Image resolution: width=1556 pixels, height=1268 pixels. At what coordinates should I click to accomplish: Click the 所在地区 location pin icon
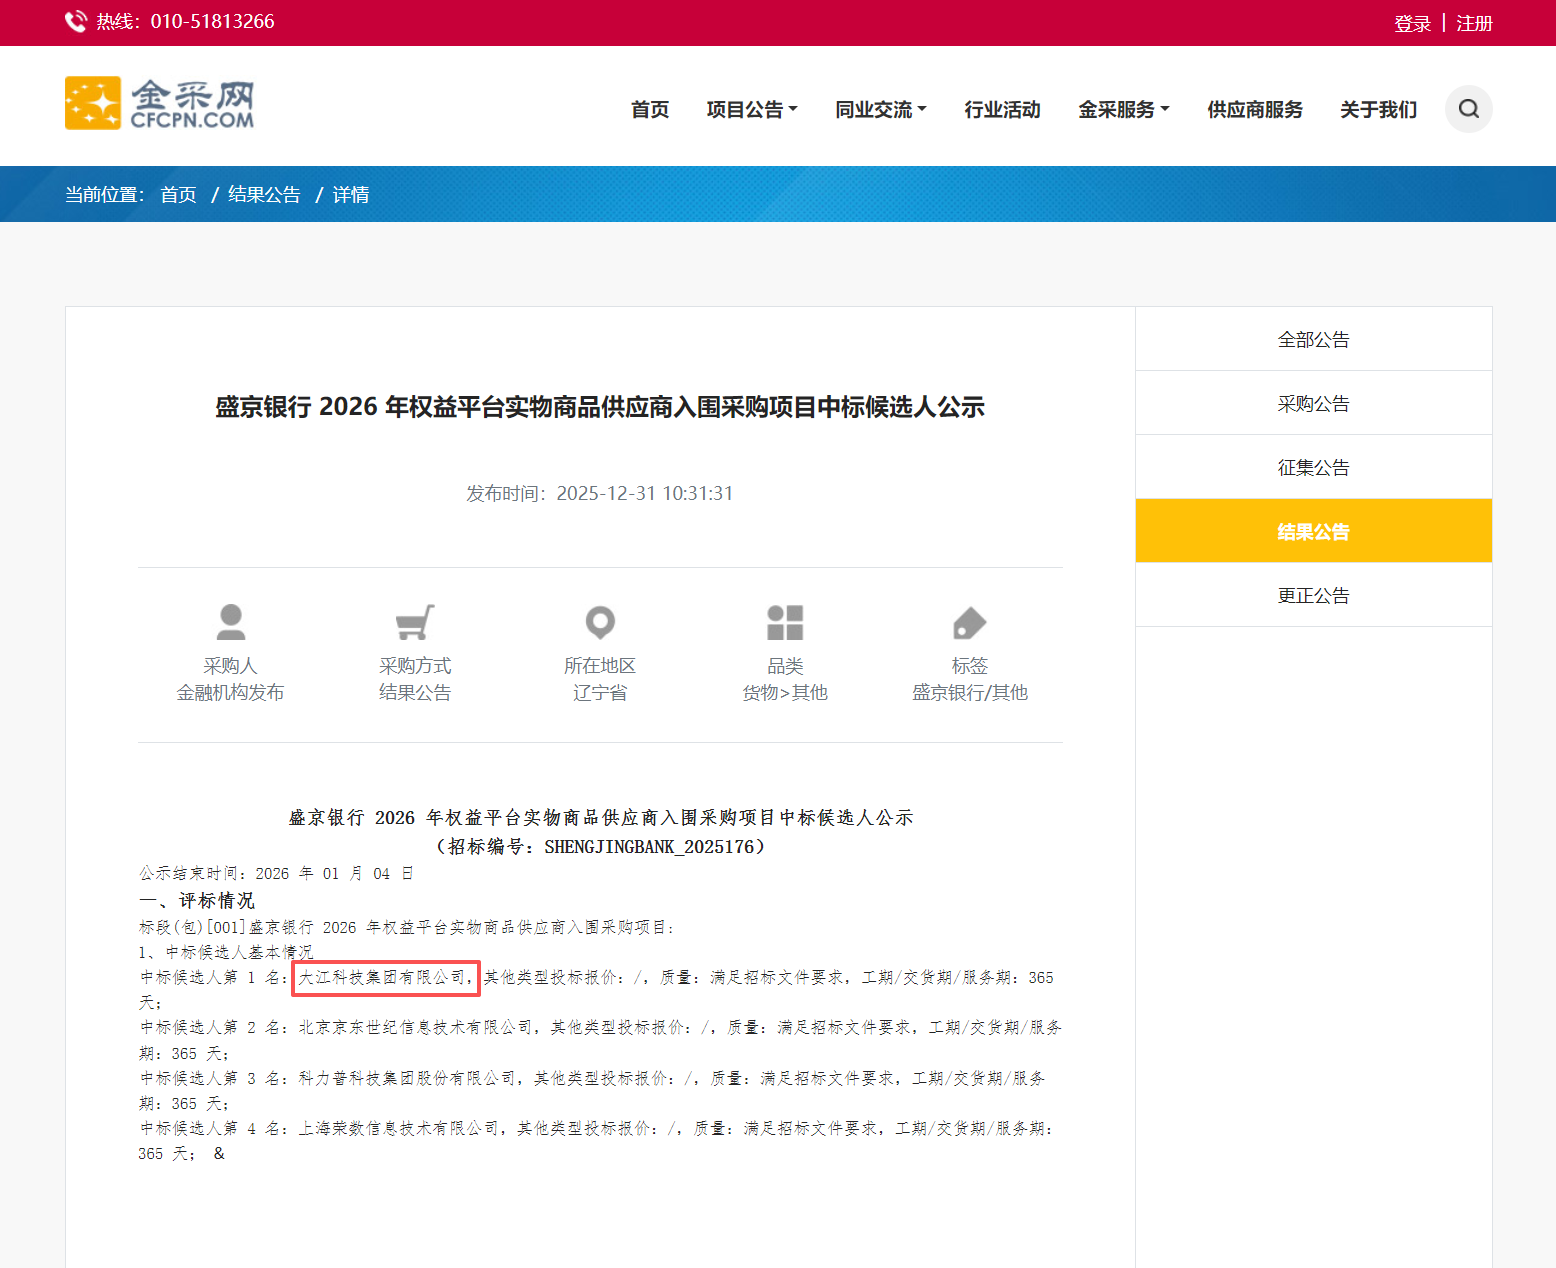pyautogui.click(x=600, y=622)
